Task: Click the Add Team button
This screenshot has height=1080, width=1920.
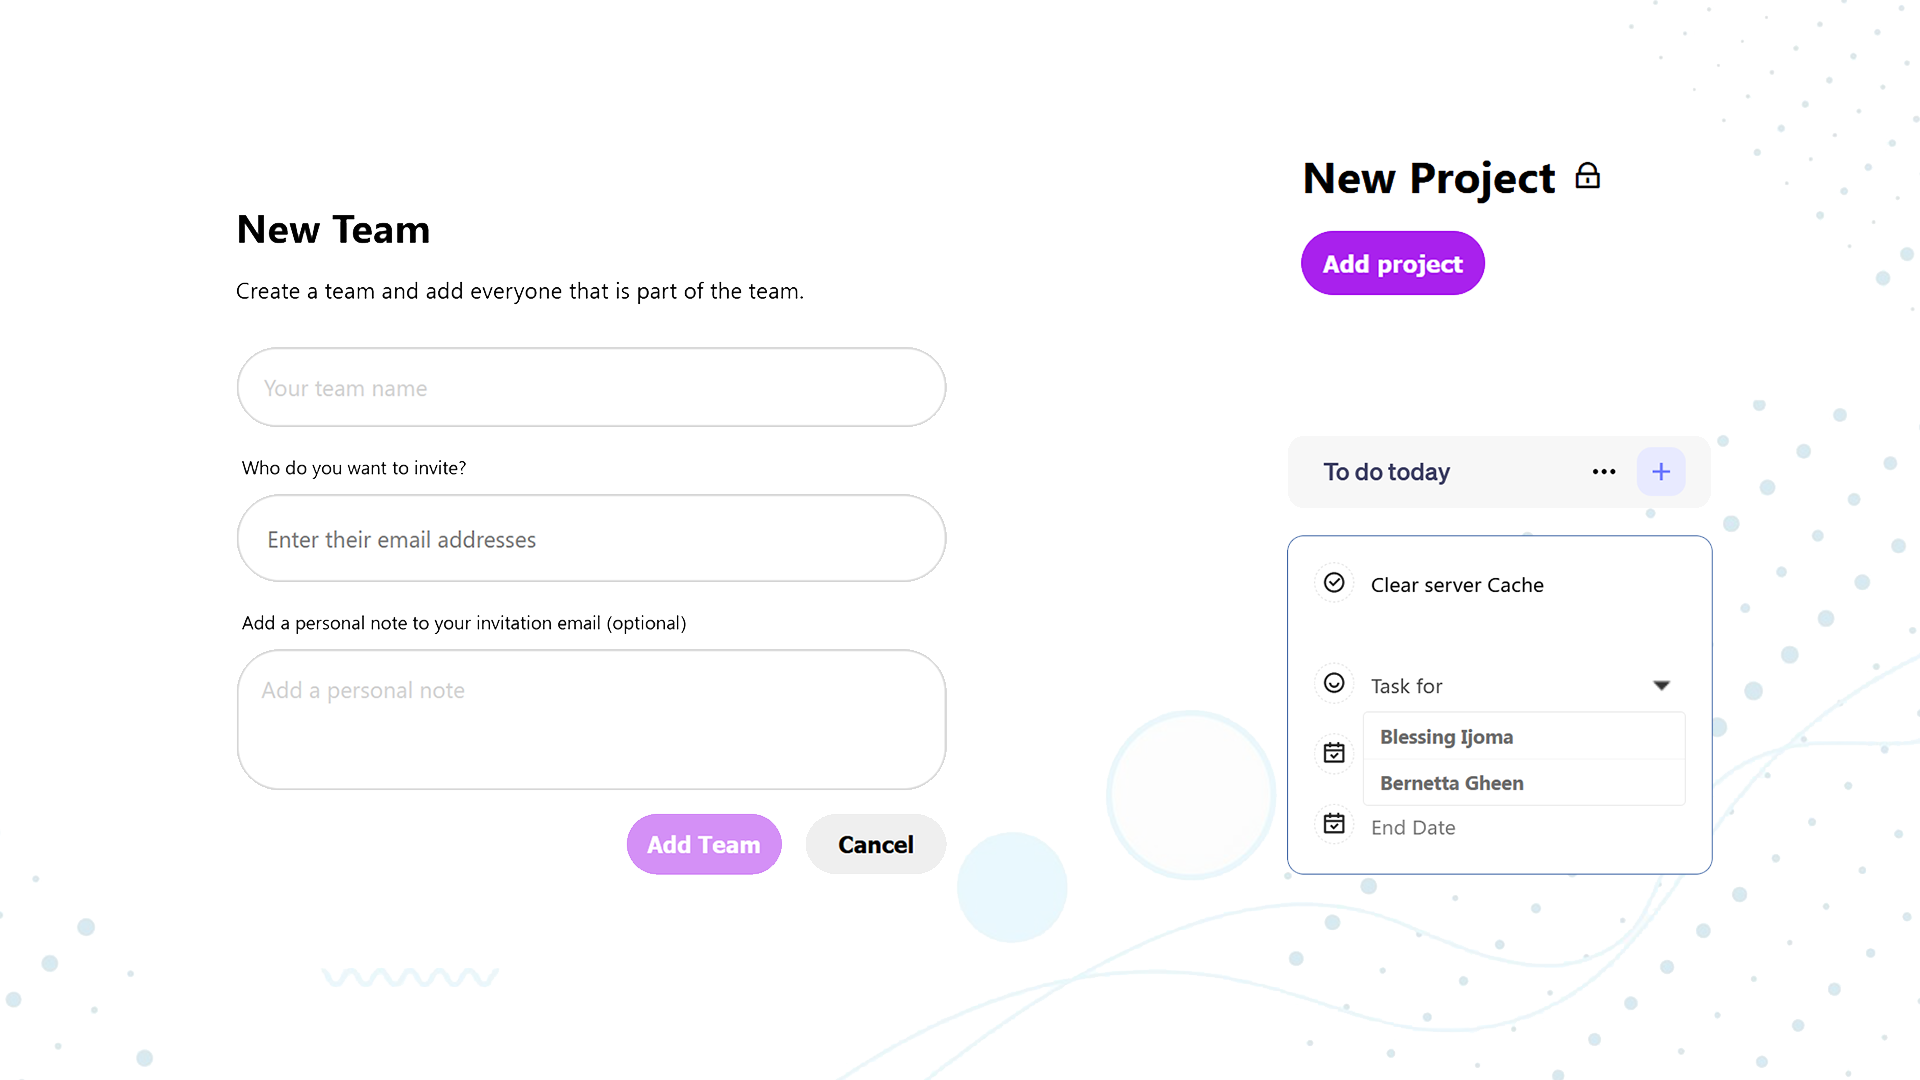Action: pos(704,845)
